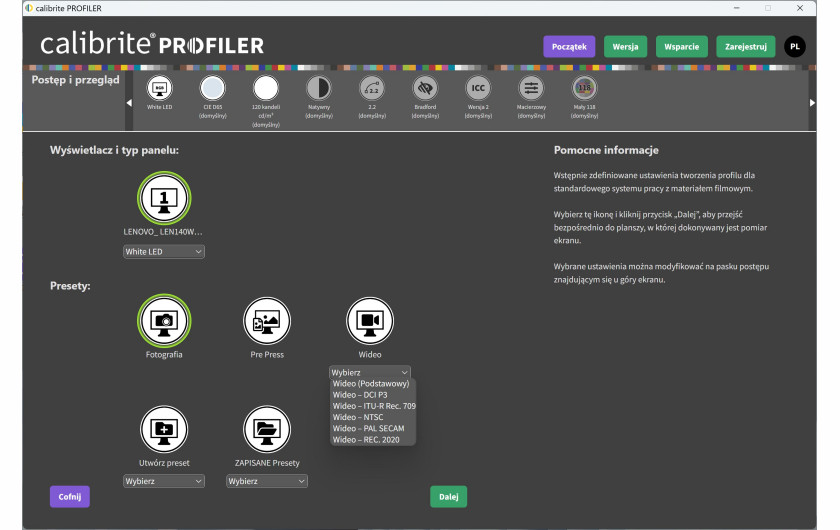The height and width of the screenshot is (530, 840).
Task: Click the Pomocne informacje heading
Action: 606,150
